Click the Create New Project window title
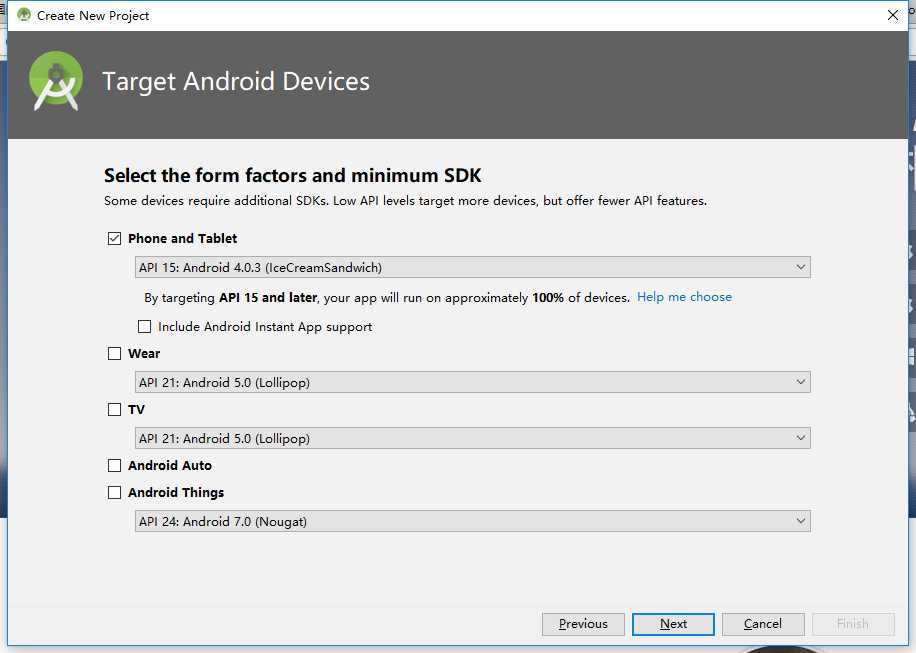This screenshot has height=653, width=916. 93,16
